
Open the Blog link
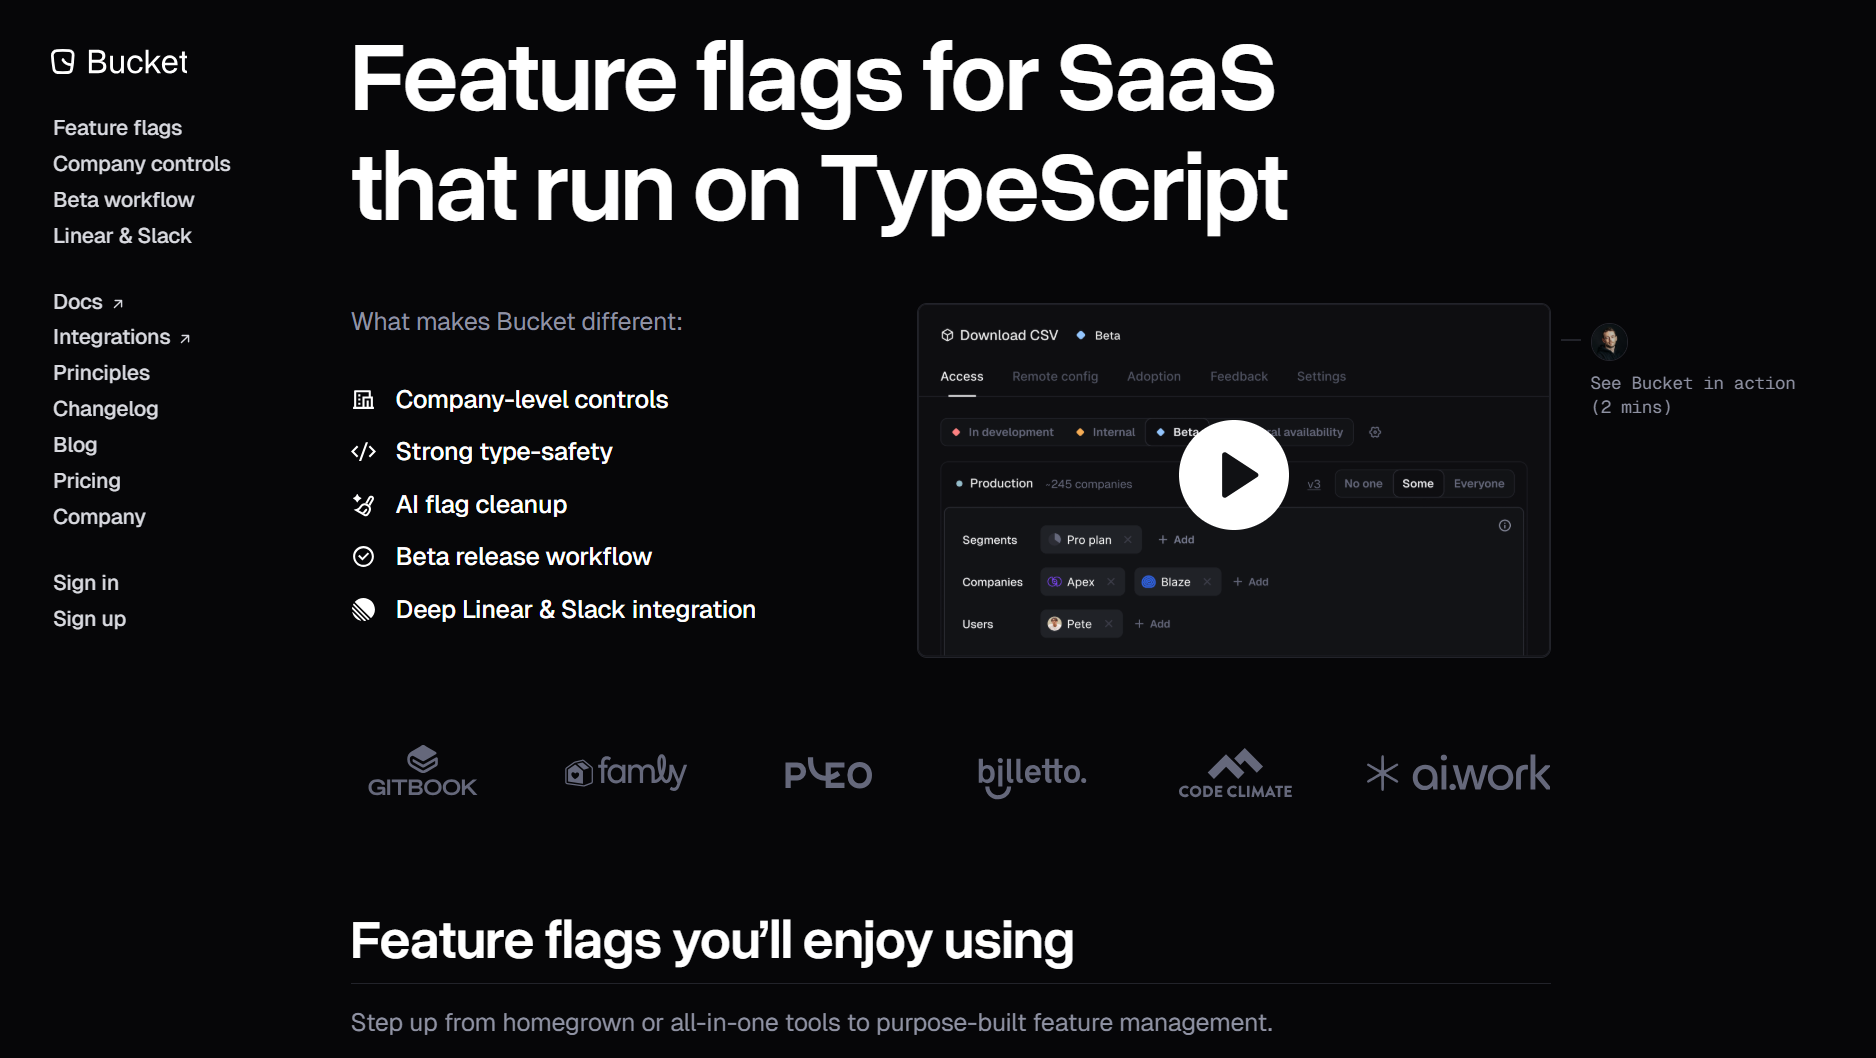pos(75,445)
